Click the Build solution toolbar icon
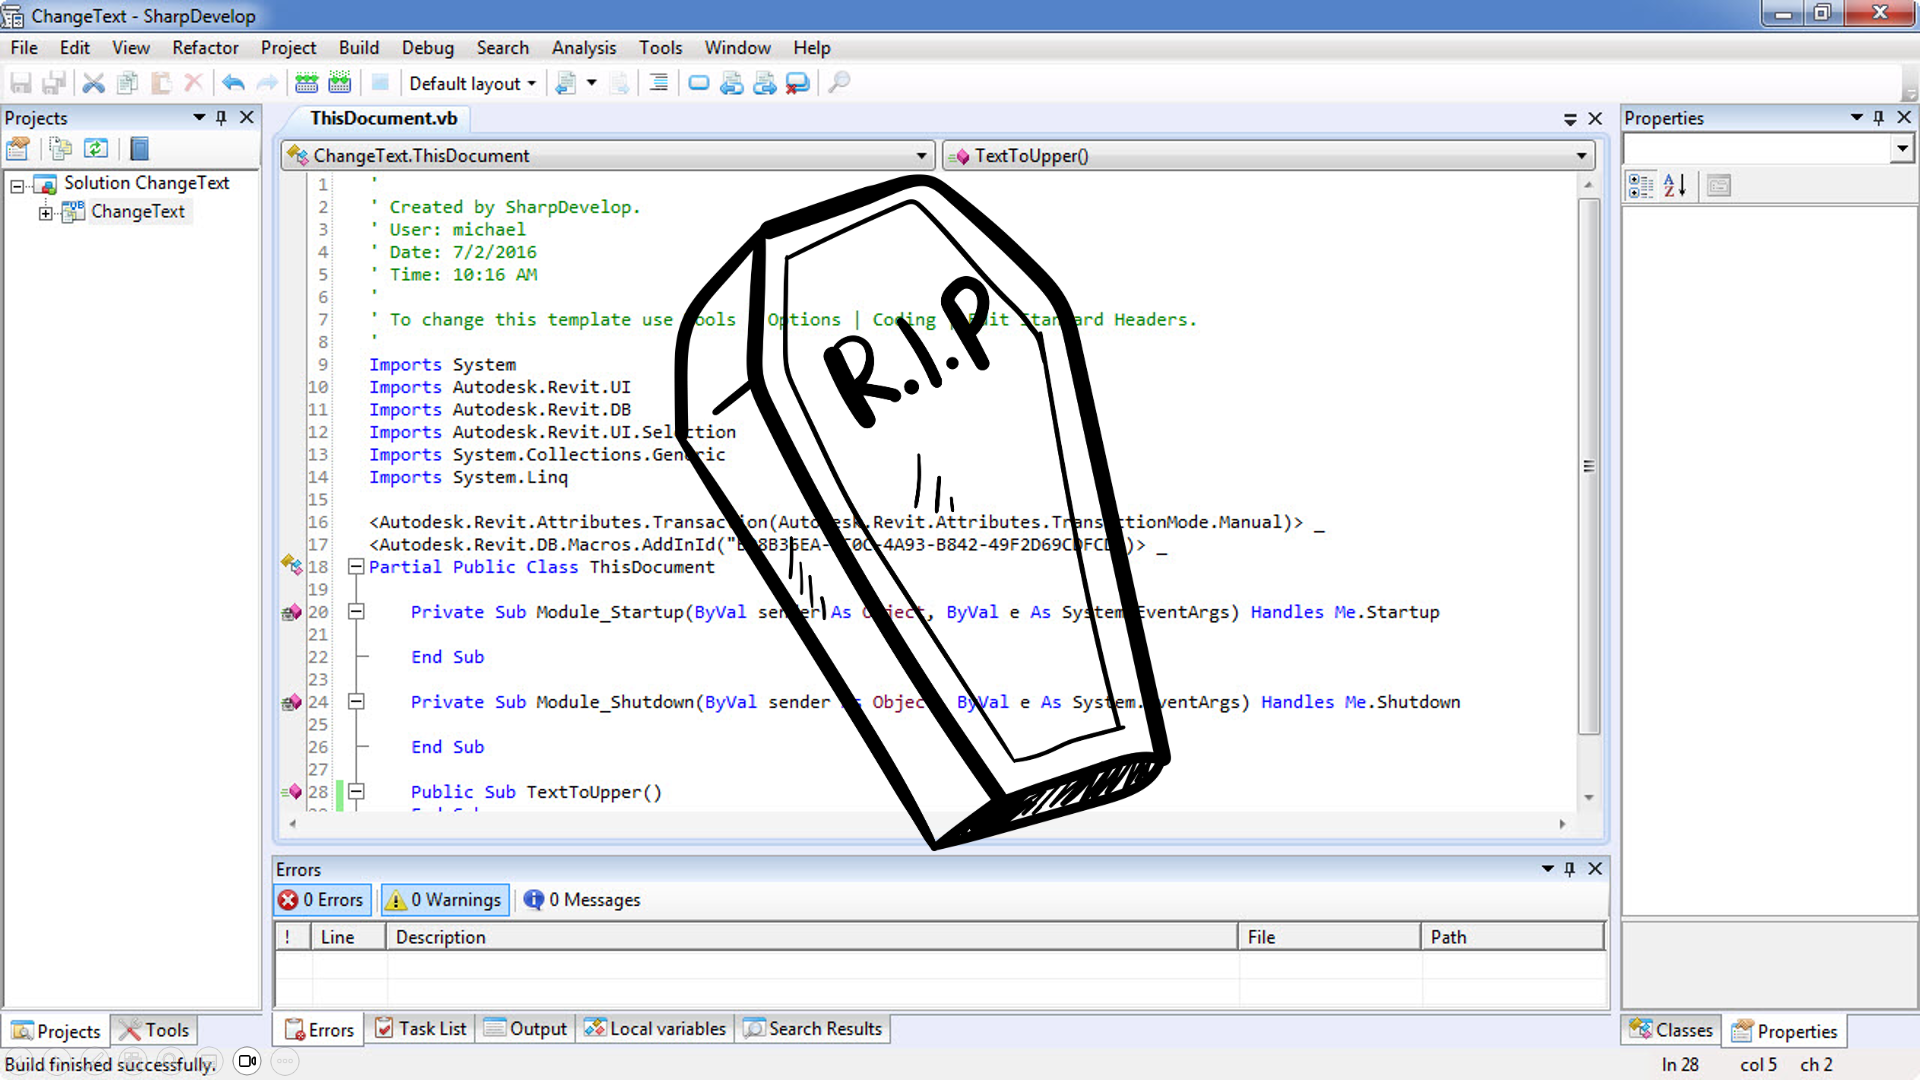The height and width of the screenshot is (1080, 1920). [x=307, y=83]
